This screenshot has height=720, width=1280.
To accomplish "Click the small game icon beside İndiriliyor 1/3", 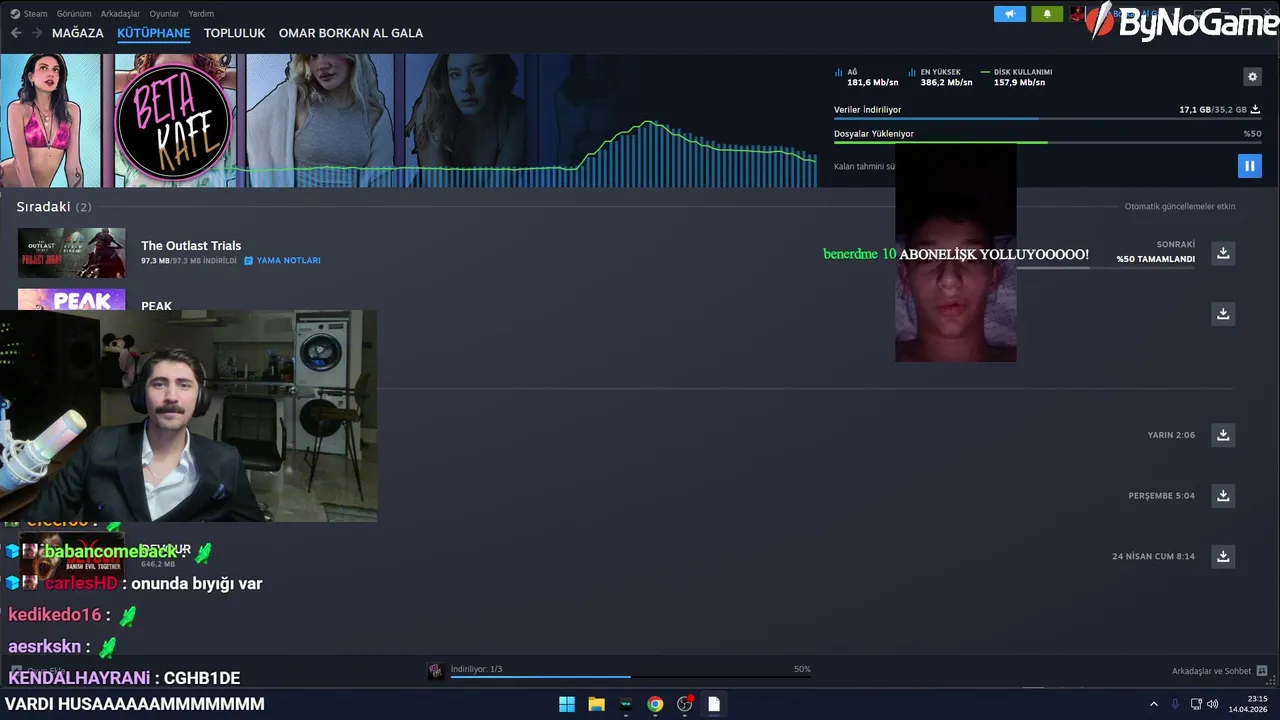I will pyautogui.click(x=435, y=671).
